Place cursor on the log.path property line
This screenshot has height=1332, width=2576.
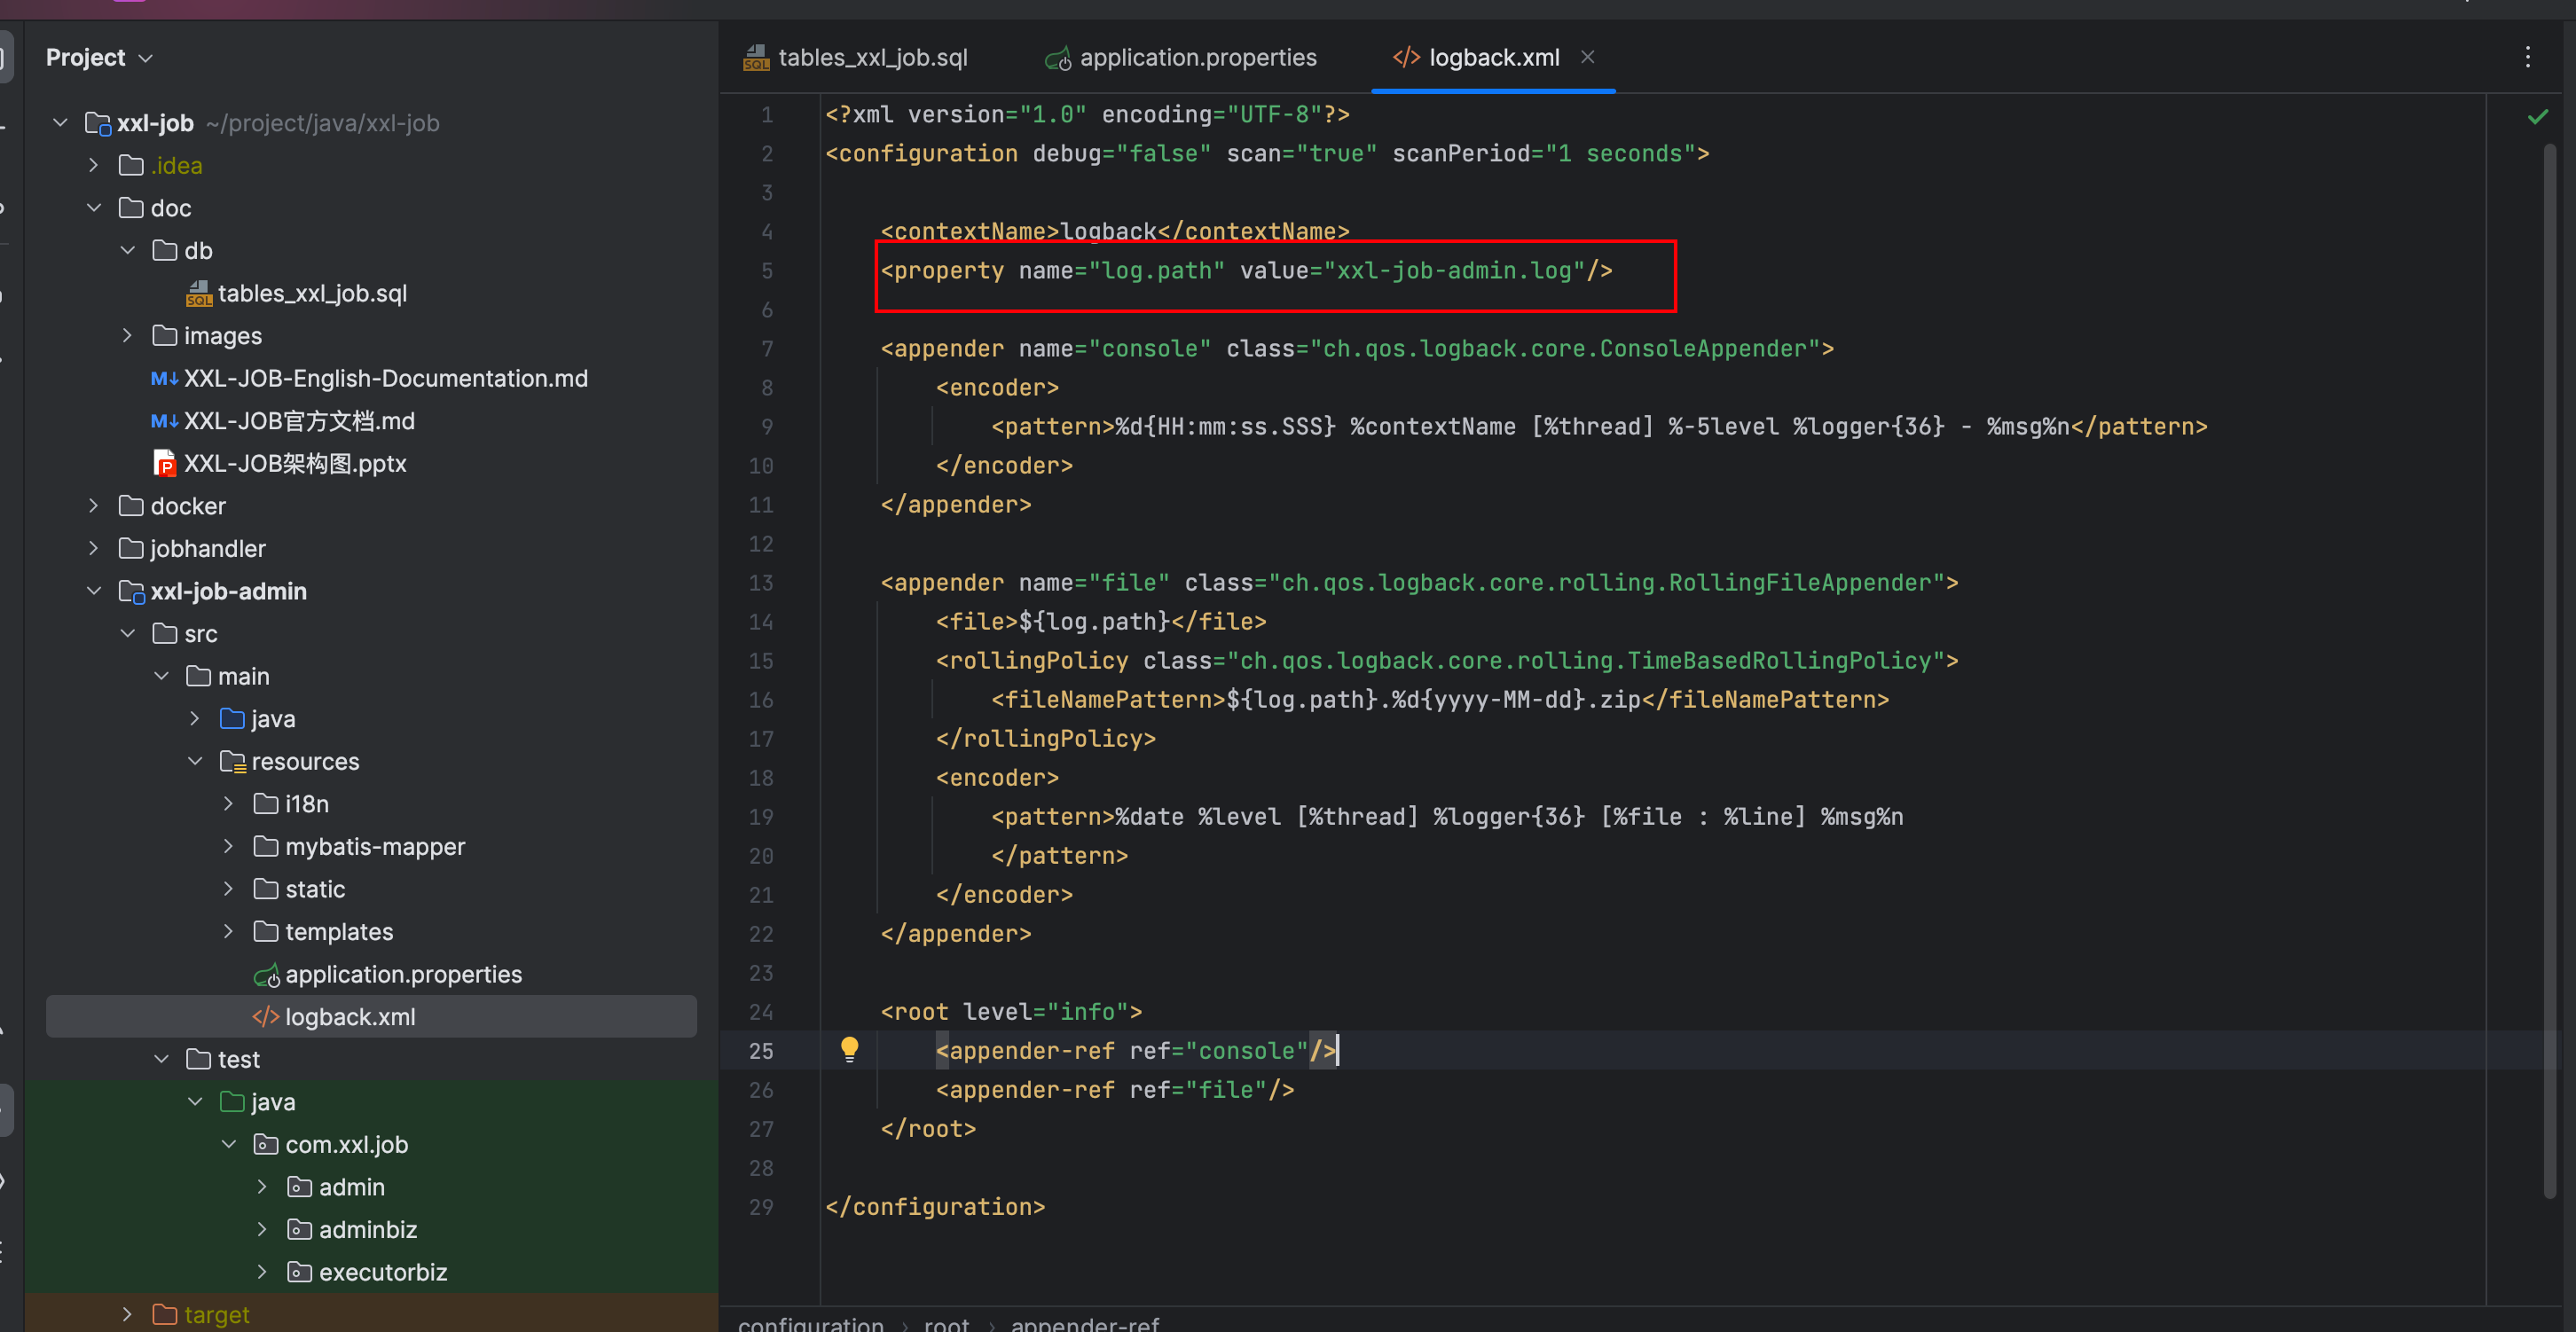[x=1246, y=271]
